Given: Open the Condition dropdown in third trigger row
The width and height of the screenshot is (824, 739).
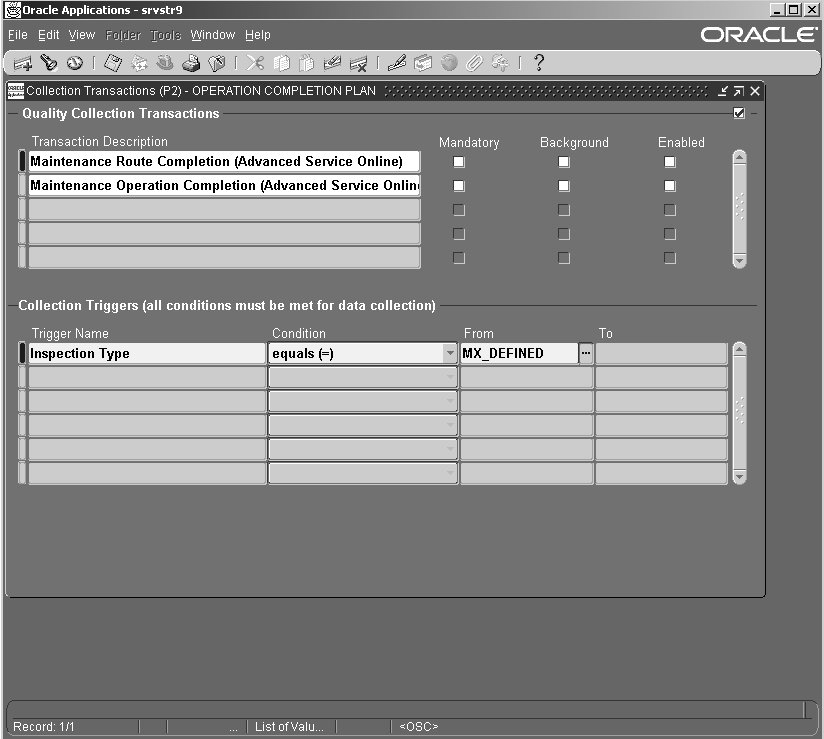Looking at the screenshot, I should tap(450, 402).
